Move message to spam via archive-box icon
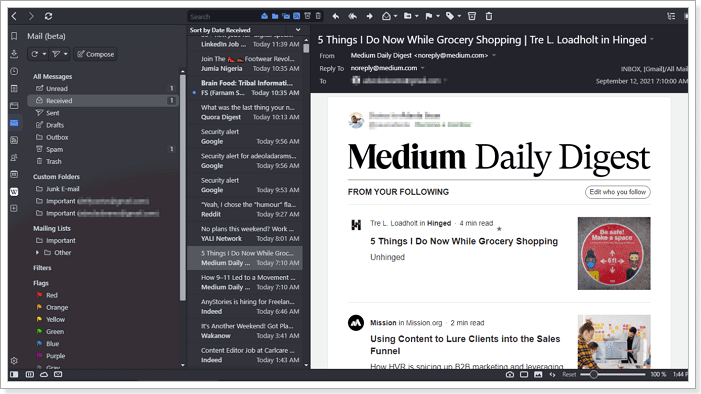 click(472, 16)
